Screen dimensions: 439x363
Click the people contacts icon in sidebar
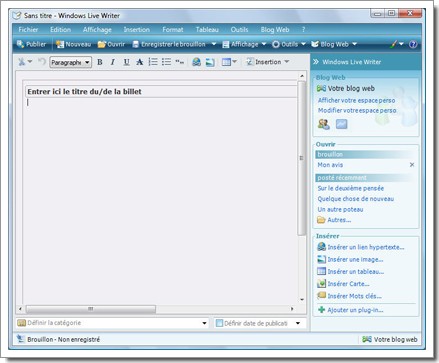[324, 124]
